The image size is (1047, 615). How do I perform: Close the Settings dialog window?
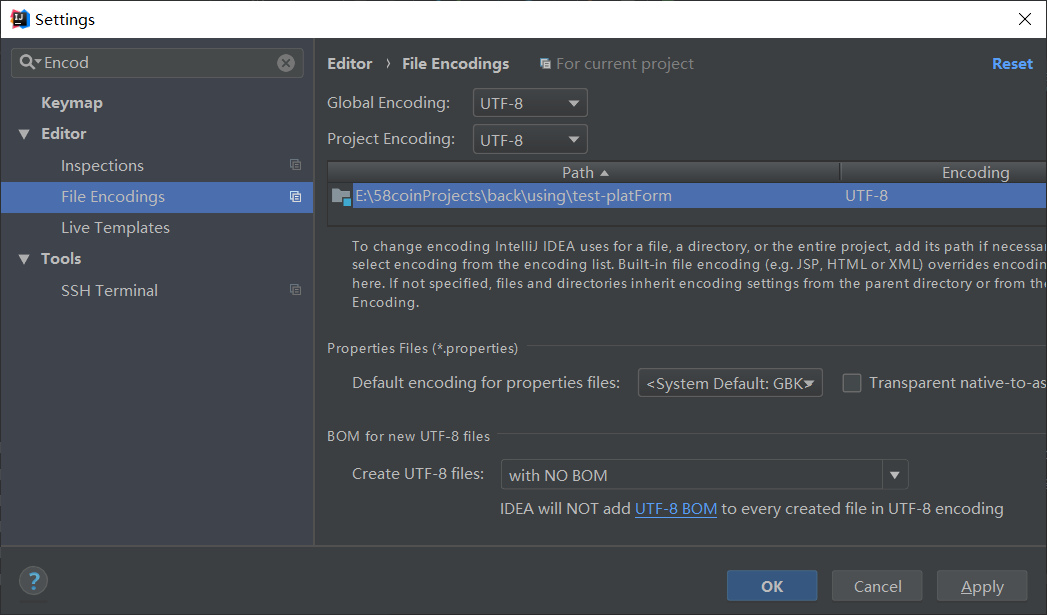1025,19
